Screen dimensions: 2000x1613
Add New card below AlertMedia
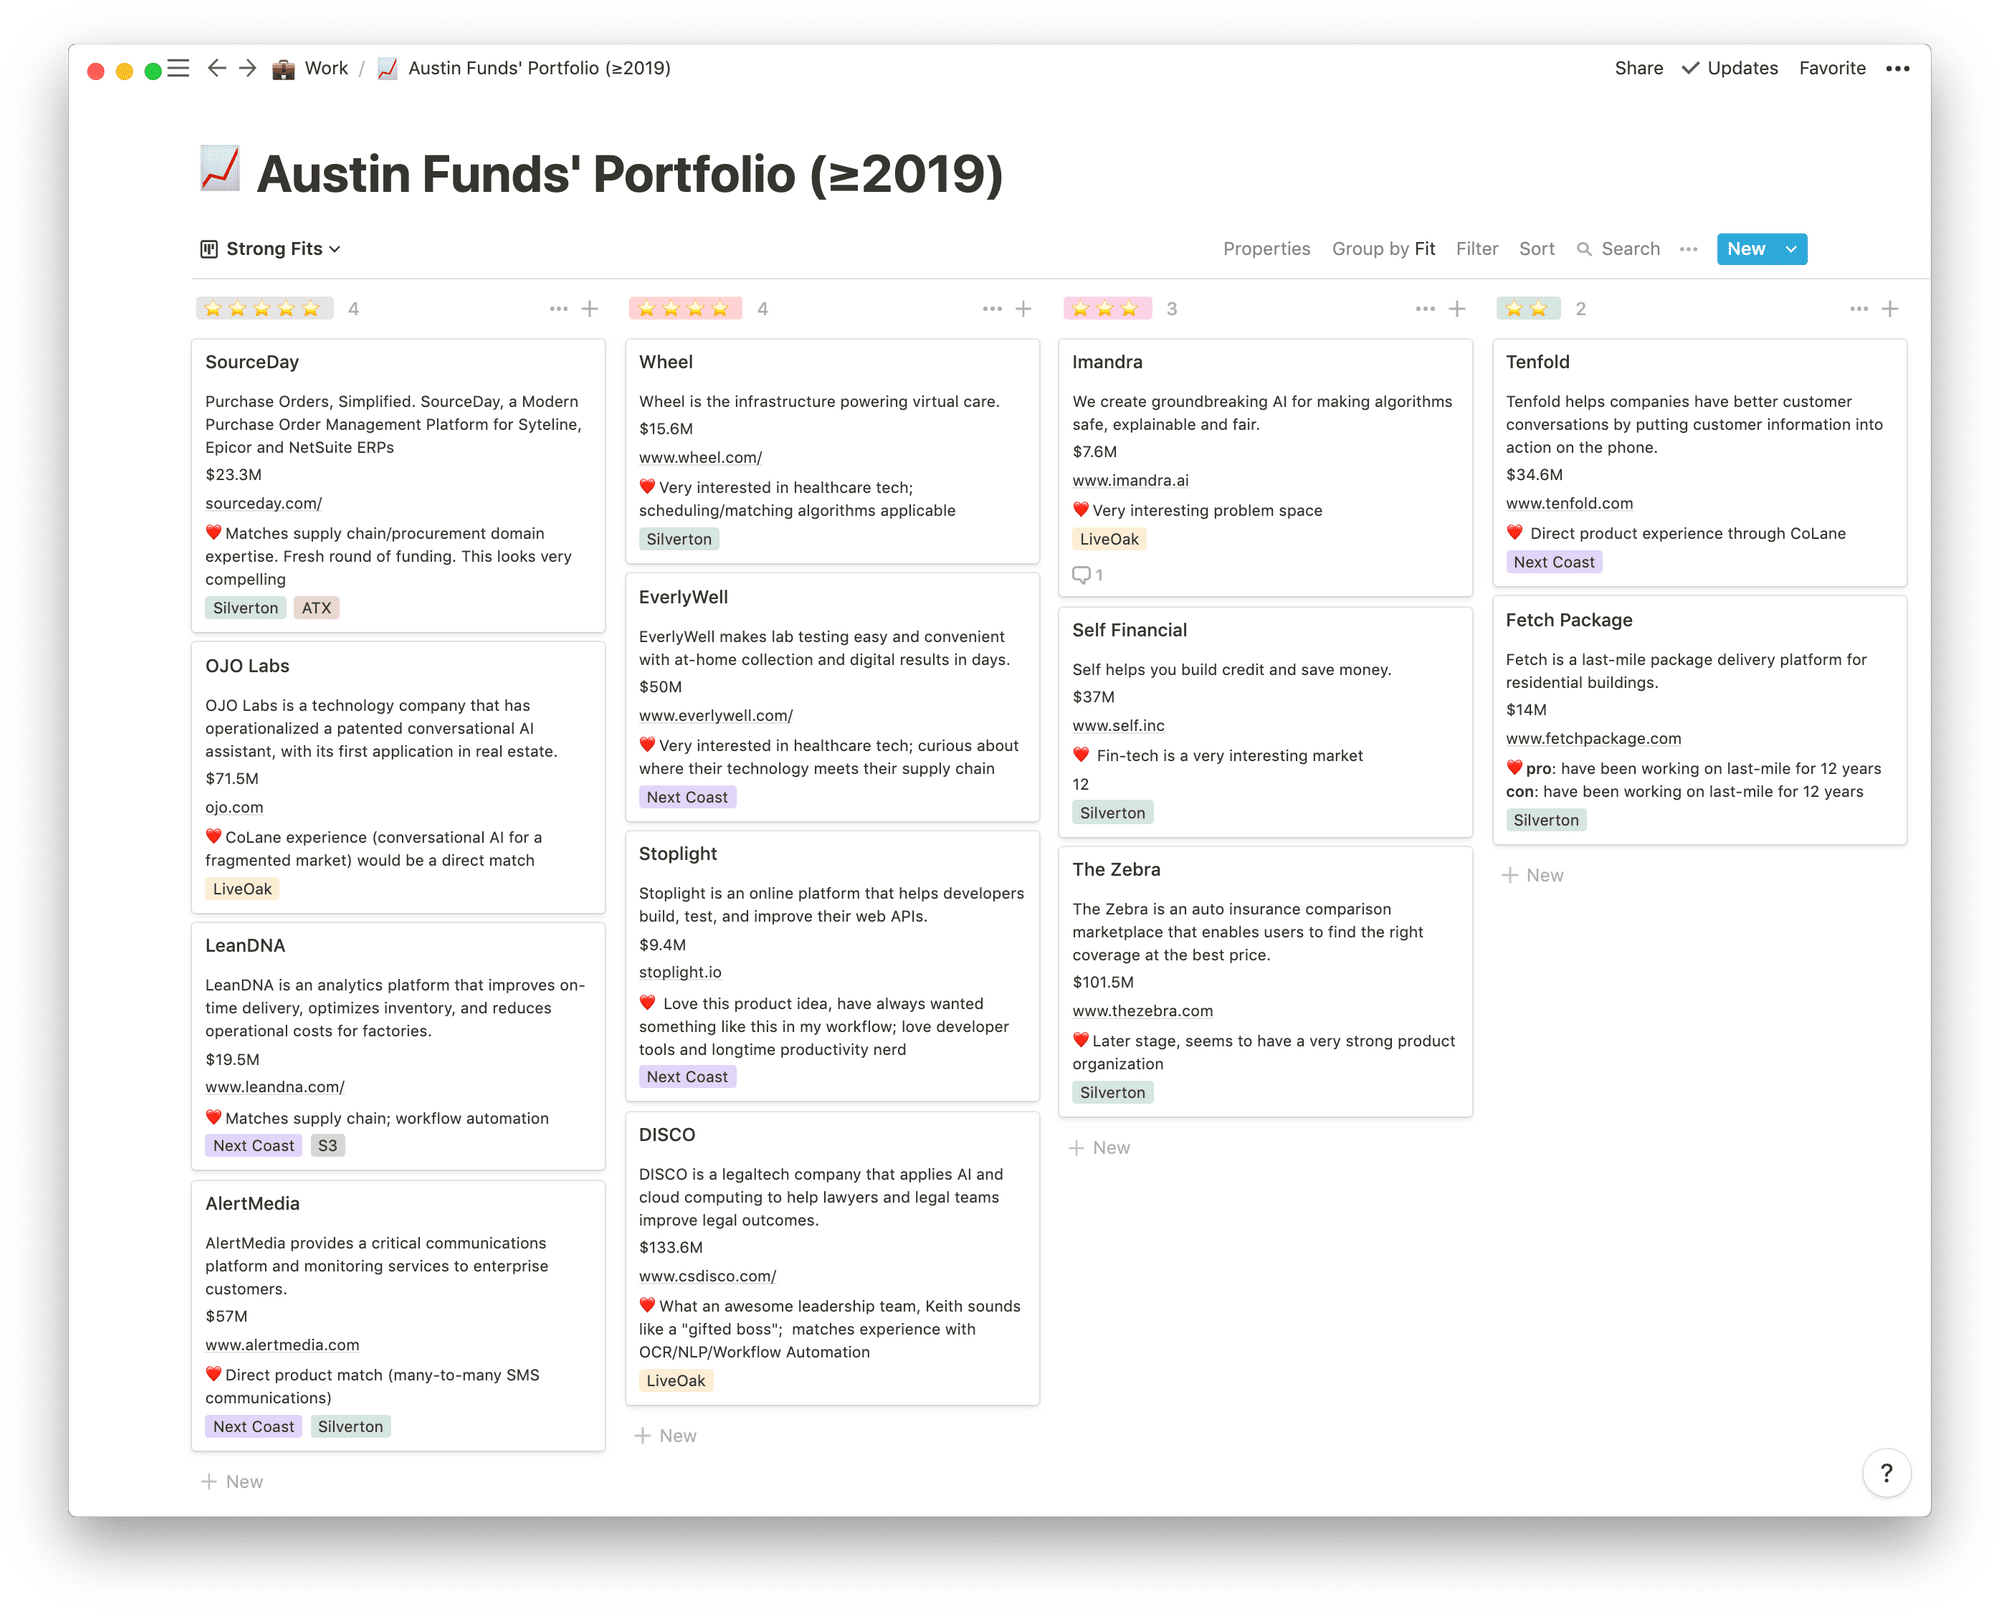click(x=232, y=1482)
